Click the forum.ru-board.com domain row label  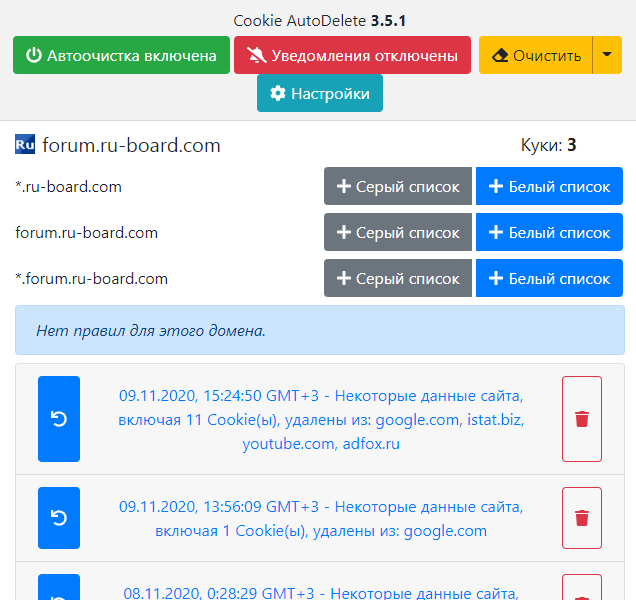tap(86, 232)
